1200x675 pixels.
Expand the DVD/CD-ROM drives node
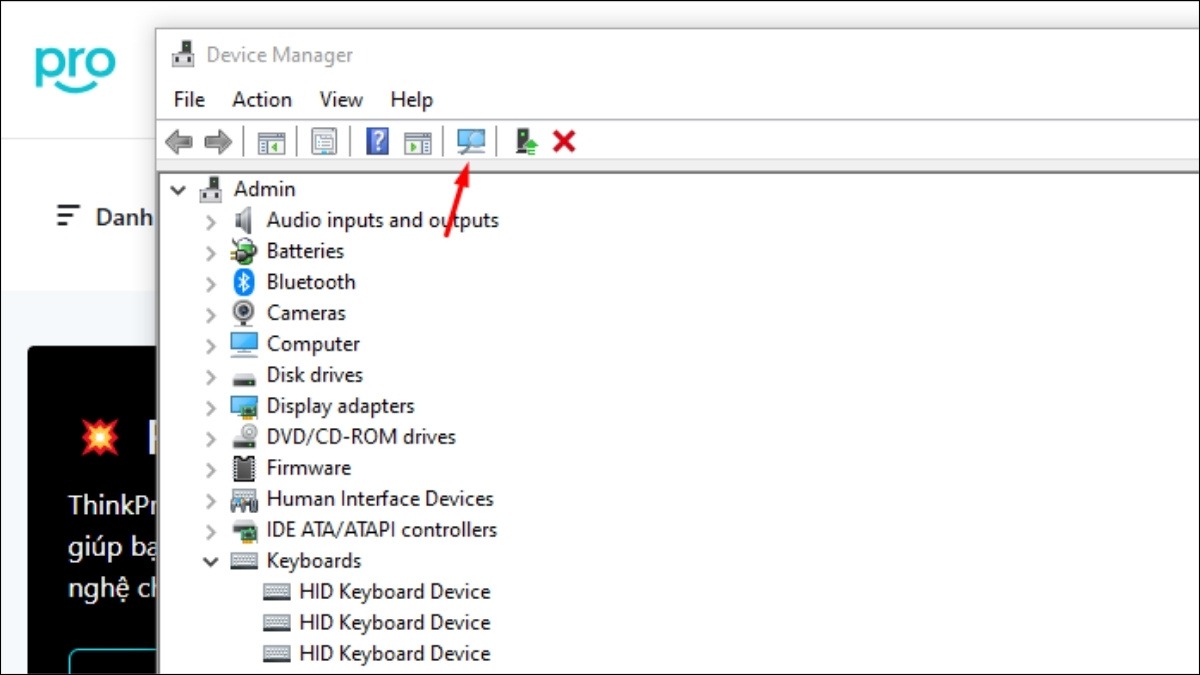tap(210, 438)
